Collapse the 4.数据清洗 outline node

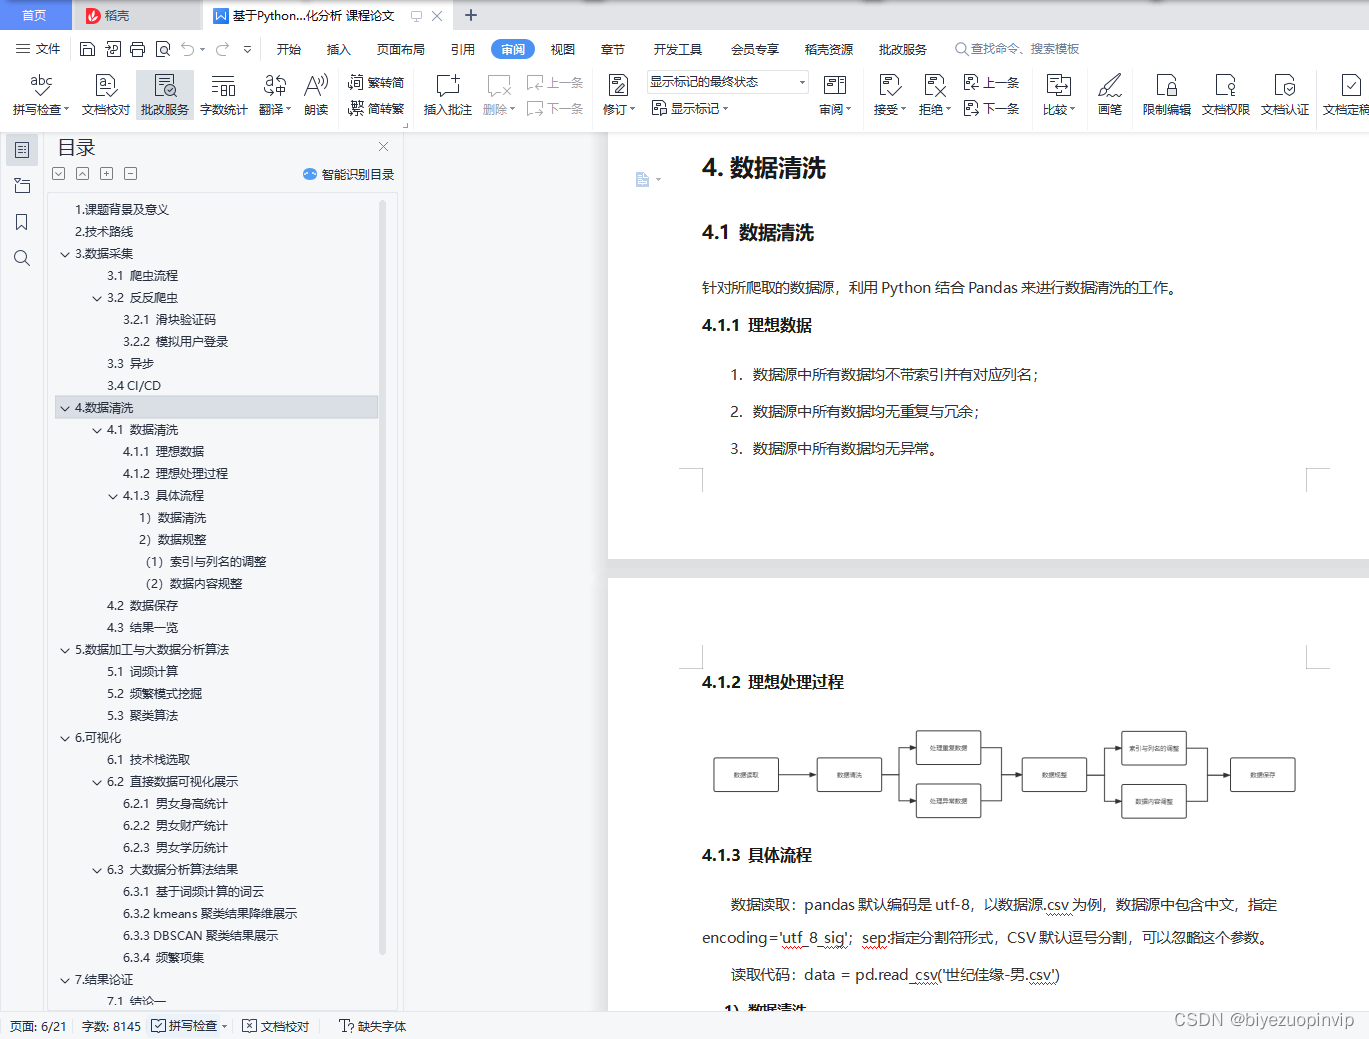coord(65,408)
